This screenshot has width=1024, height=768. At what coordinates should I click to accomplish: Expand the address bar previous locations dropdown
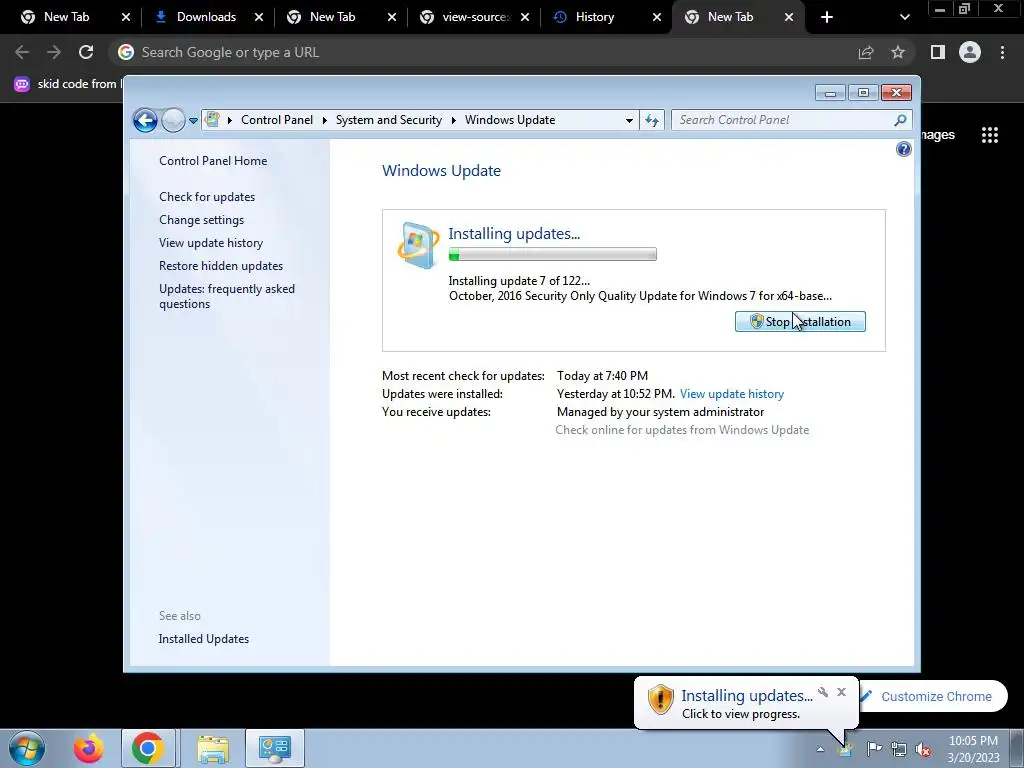coord(629,120)
